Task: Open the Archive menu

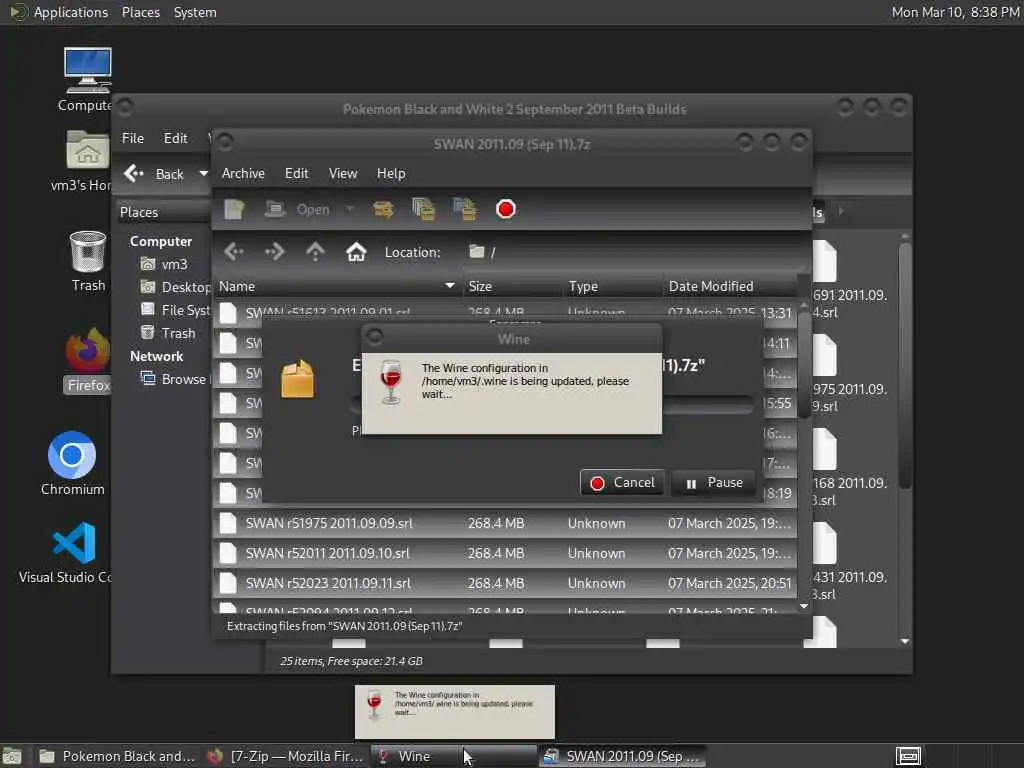Action: (243, 173)
